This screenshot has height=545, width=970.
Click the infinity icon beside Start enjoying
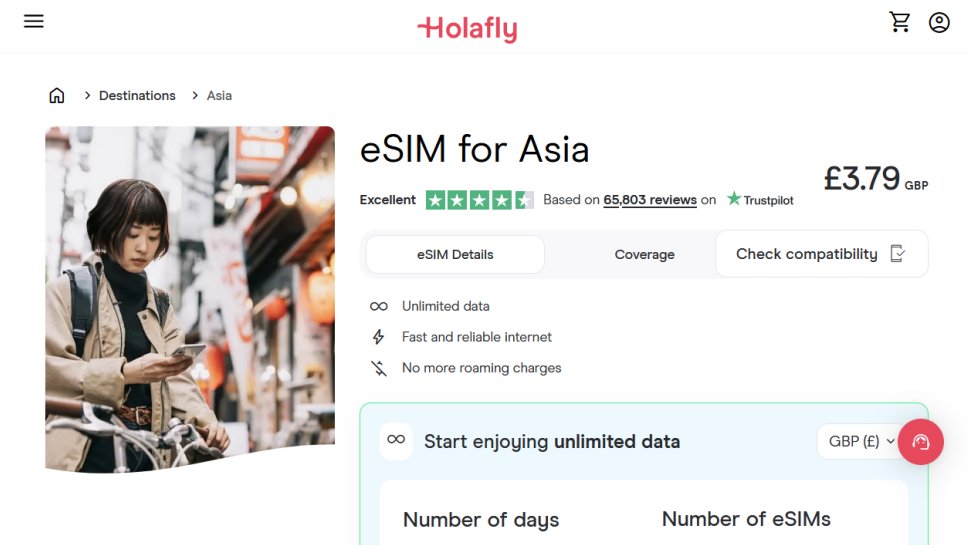pos(397,441)
